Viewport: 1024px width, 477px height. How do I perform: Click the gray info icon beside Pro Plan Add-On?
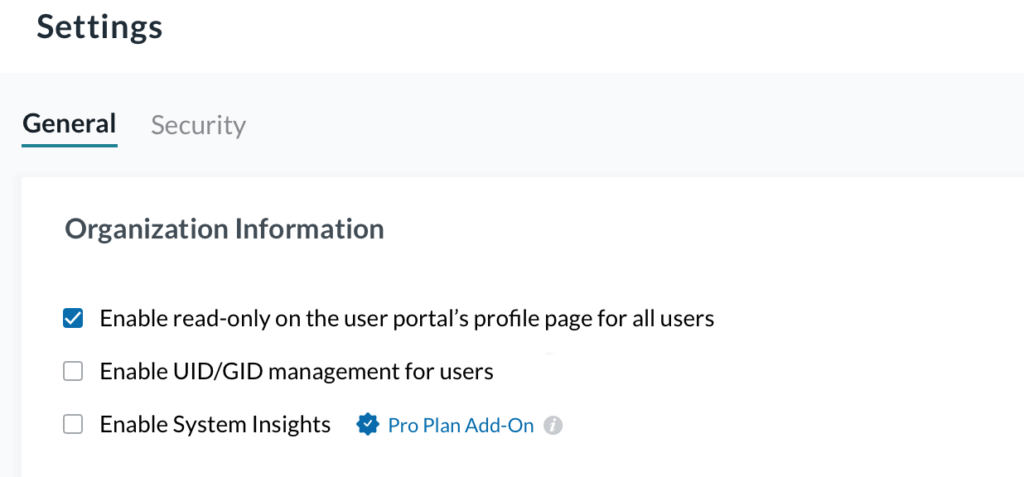[553, 426]
